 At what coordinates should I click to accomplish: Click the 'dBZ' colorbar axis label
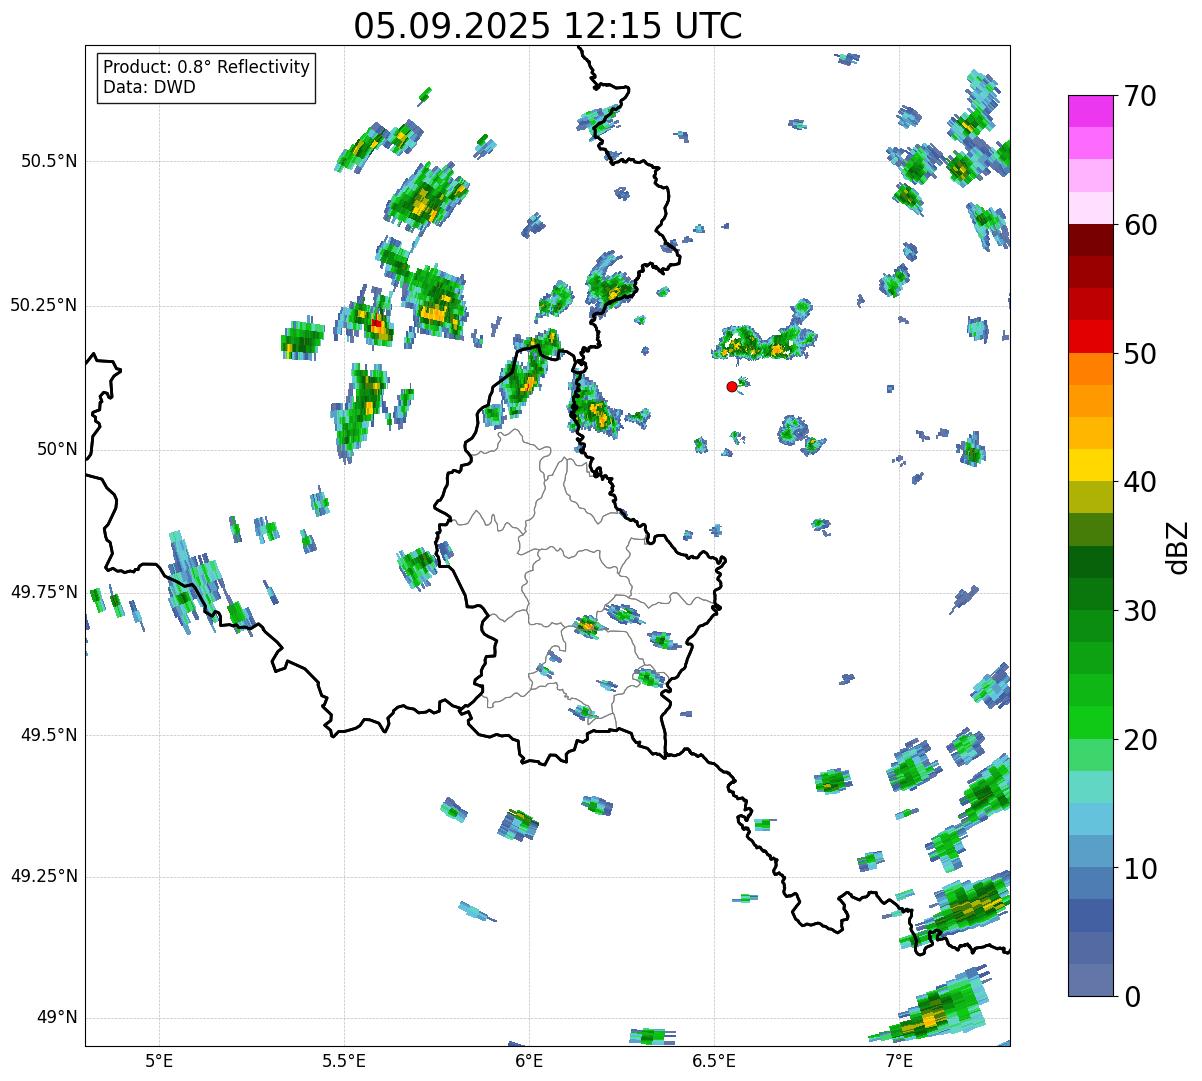(x=1178, y=546)
